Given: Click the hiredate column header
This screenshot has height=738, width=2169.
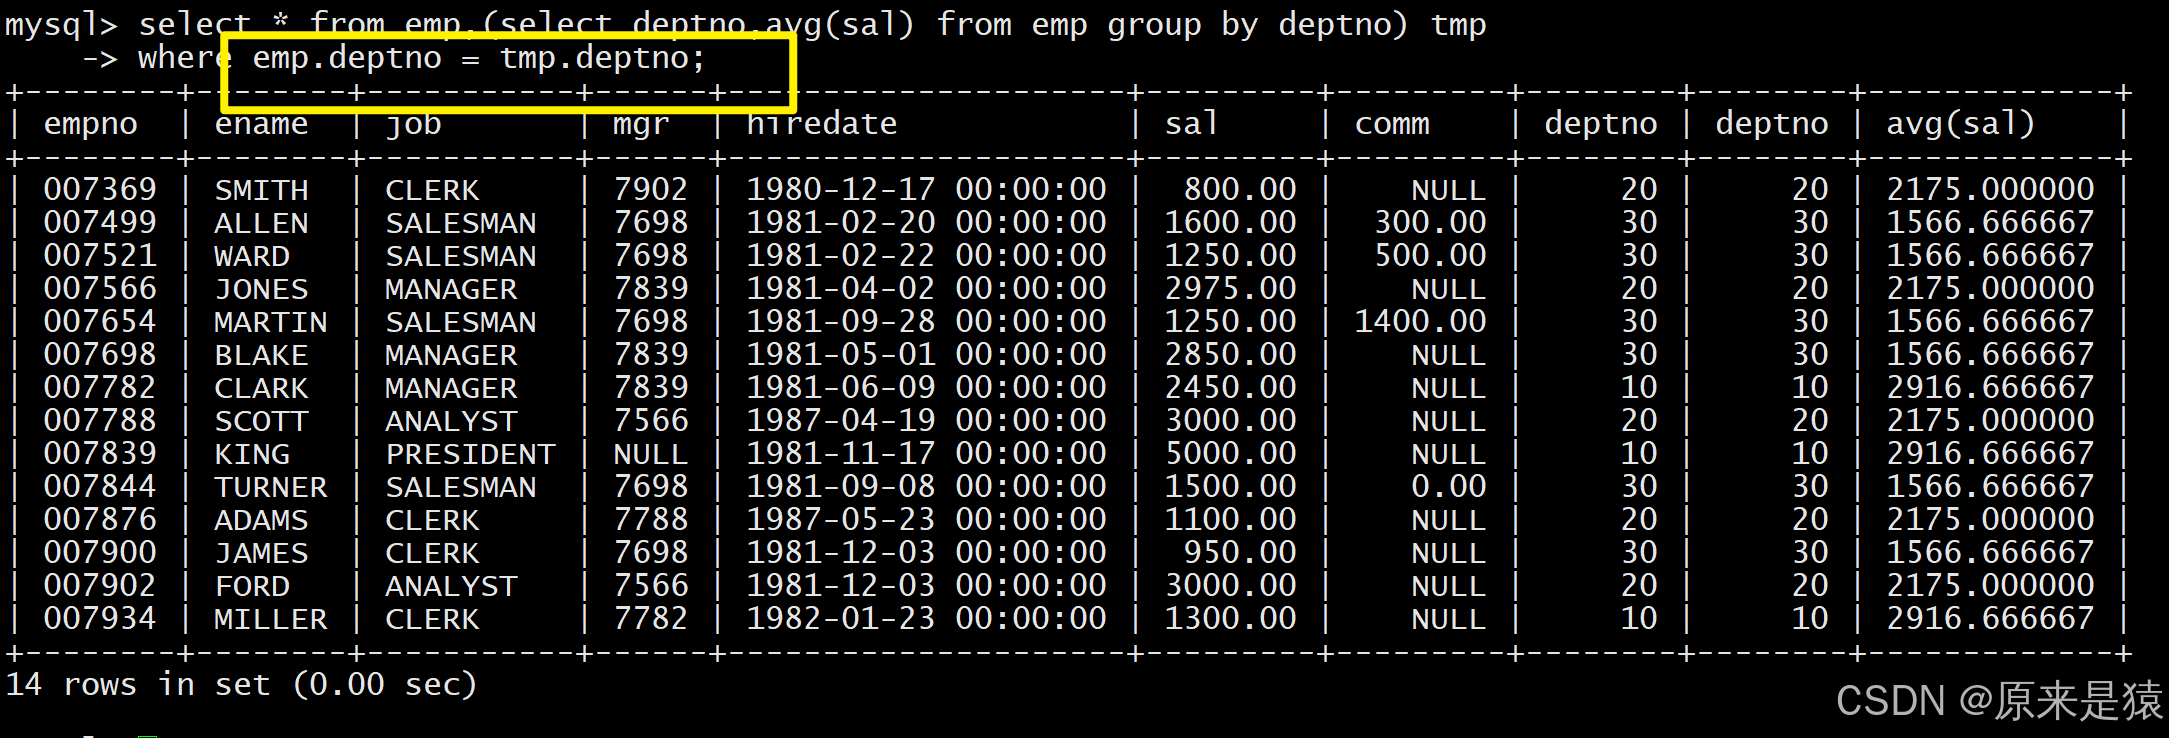Looking at the screenshot, I should pos(822,124).
